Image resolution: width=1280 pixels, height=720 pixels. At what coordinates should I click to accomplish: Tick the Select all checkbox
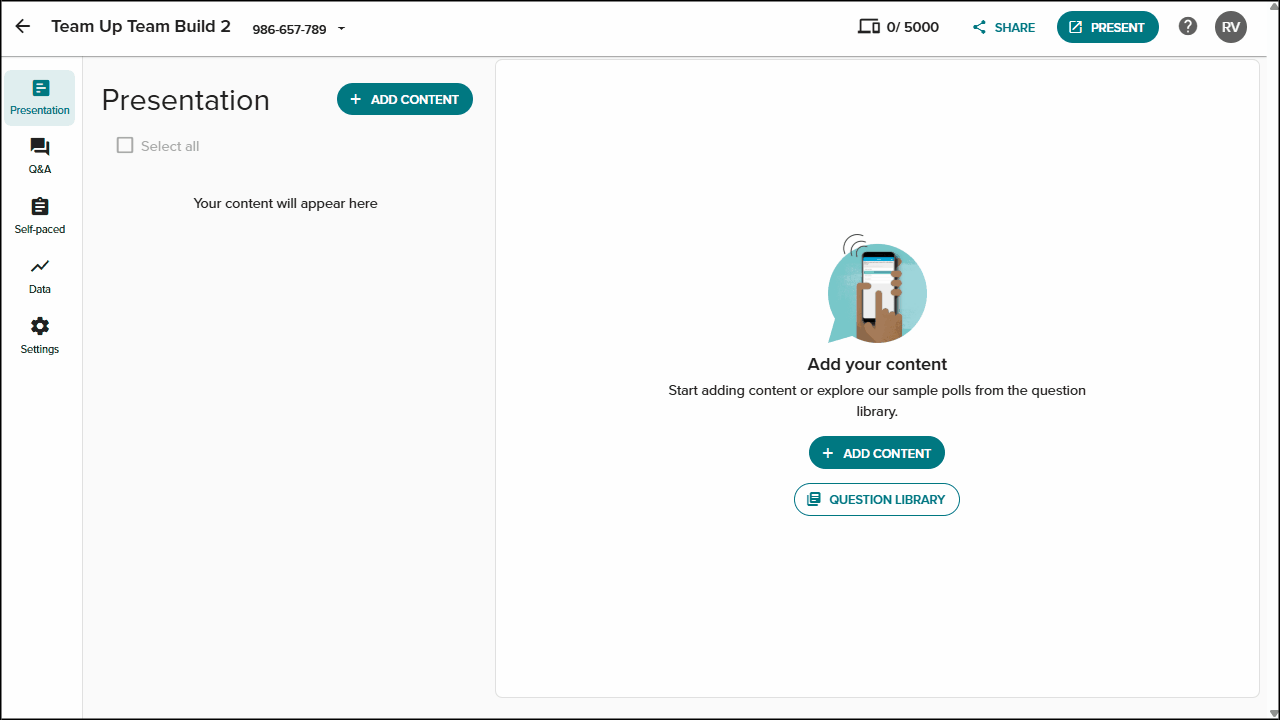(x=125, y=145)
